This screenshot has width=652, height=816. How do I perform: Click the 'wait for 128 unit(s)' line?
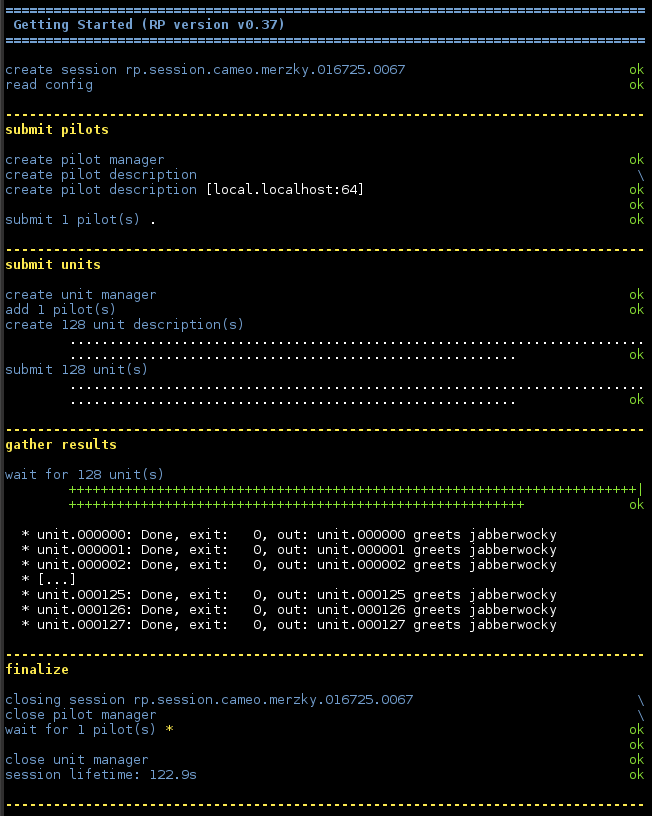pos(84,475)
